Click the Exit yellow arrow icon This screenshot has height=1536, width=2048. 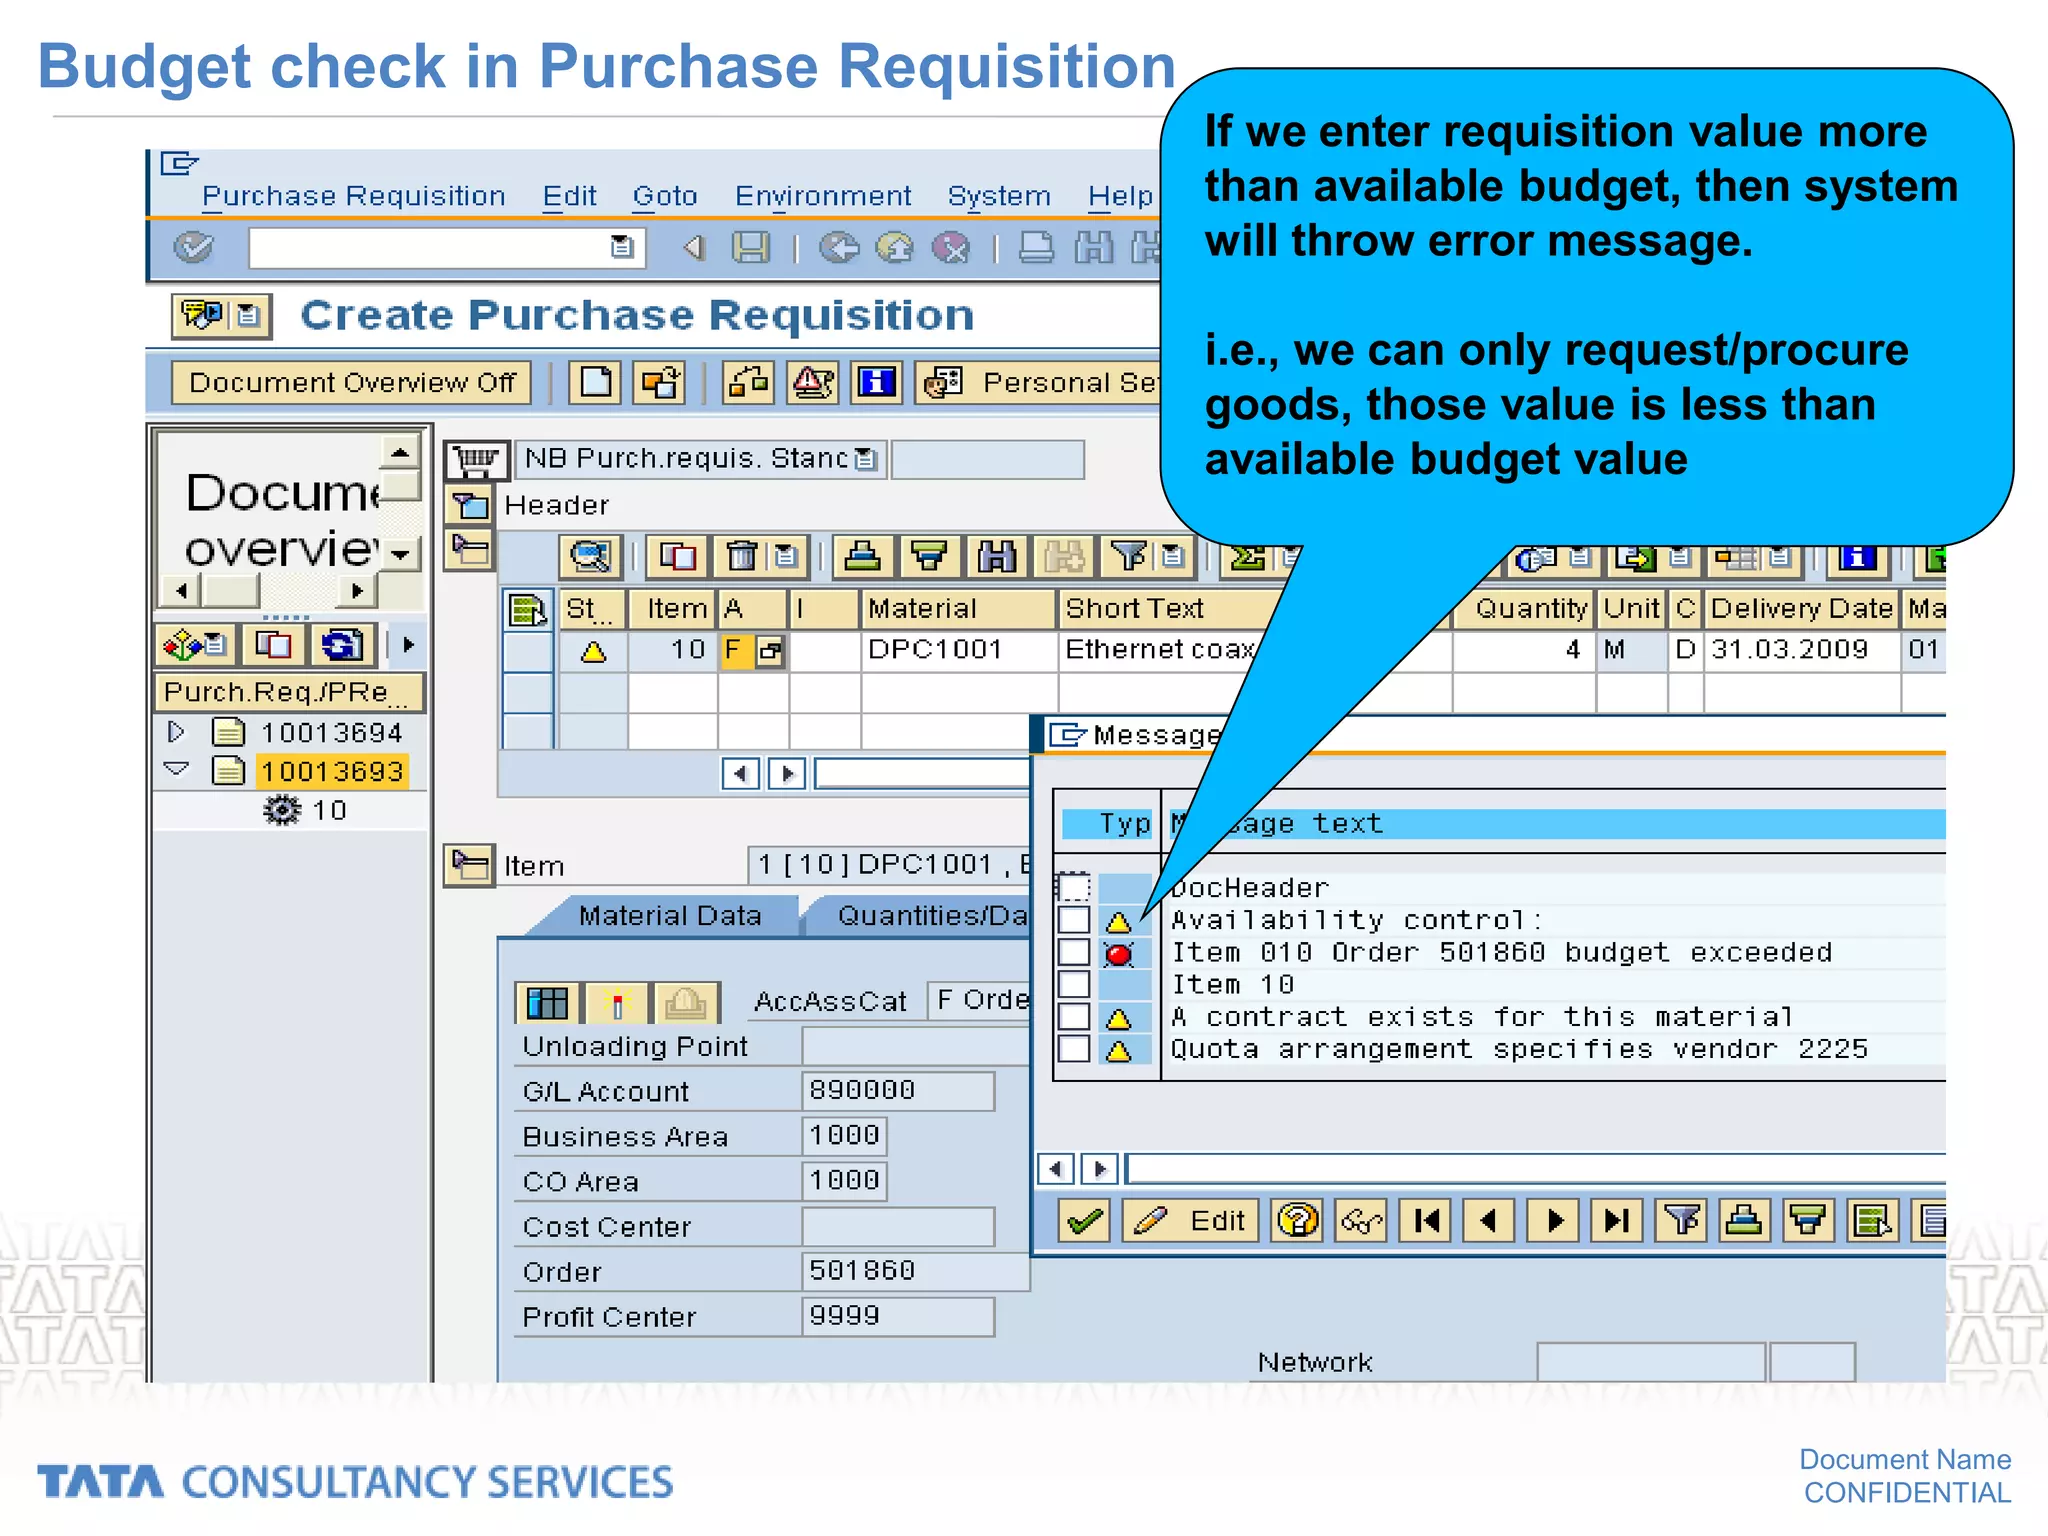click(895, 247)
